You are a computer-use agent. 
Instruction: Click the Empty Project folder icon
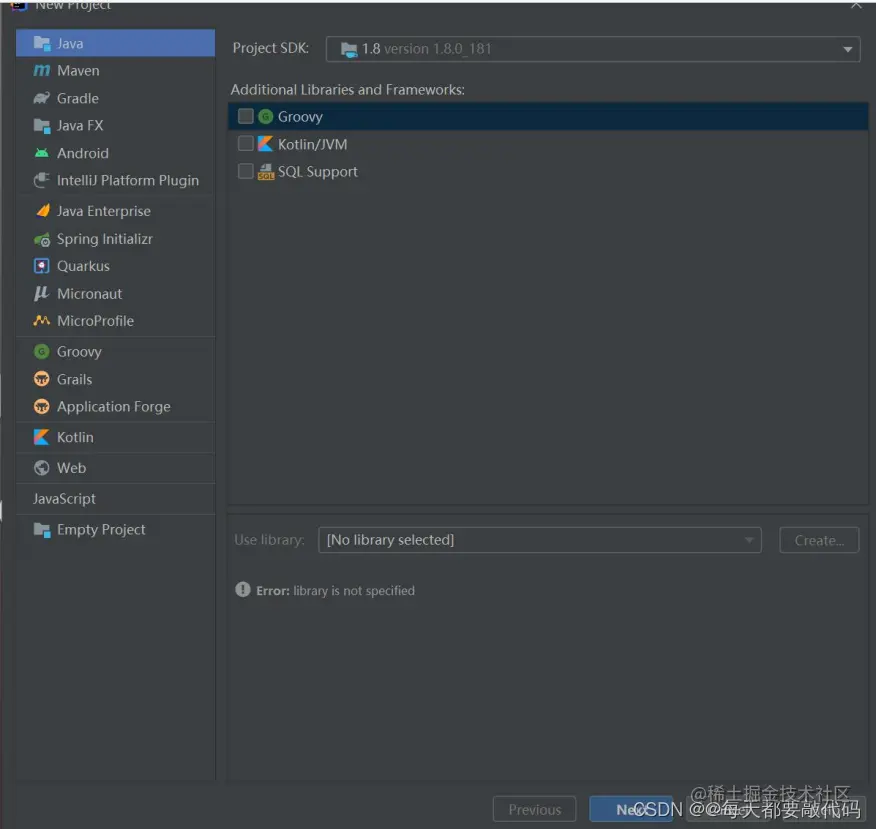(42, 529)
